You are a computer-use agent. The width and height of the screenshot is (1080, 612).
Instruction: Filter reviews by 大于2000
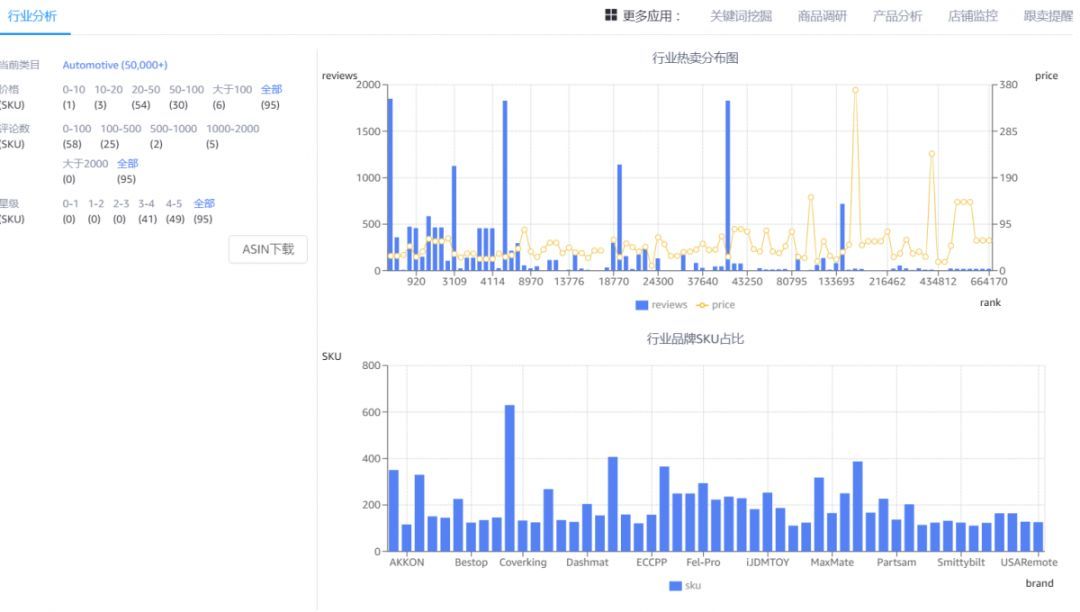[85, 164]
